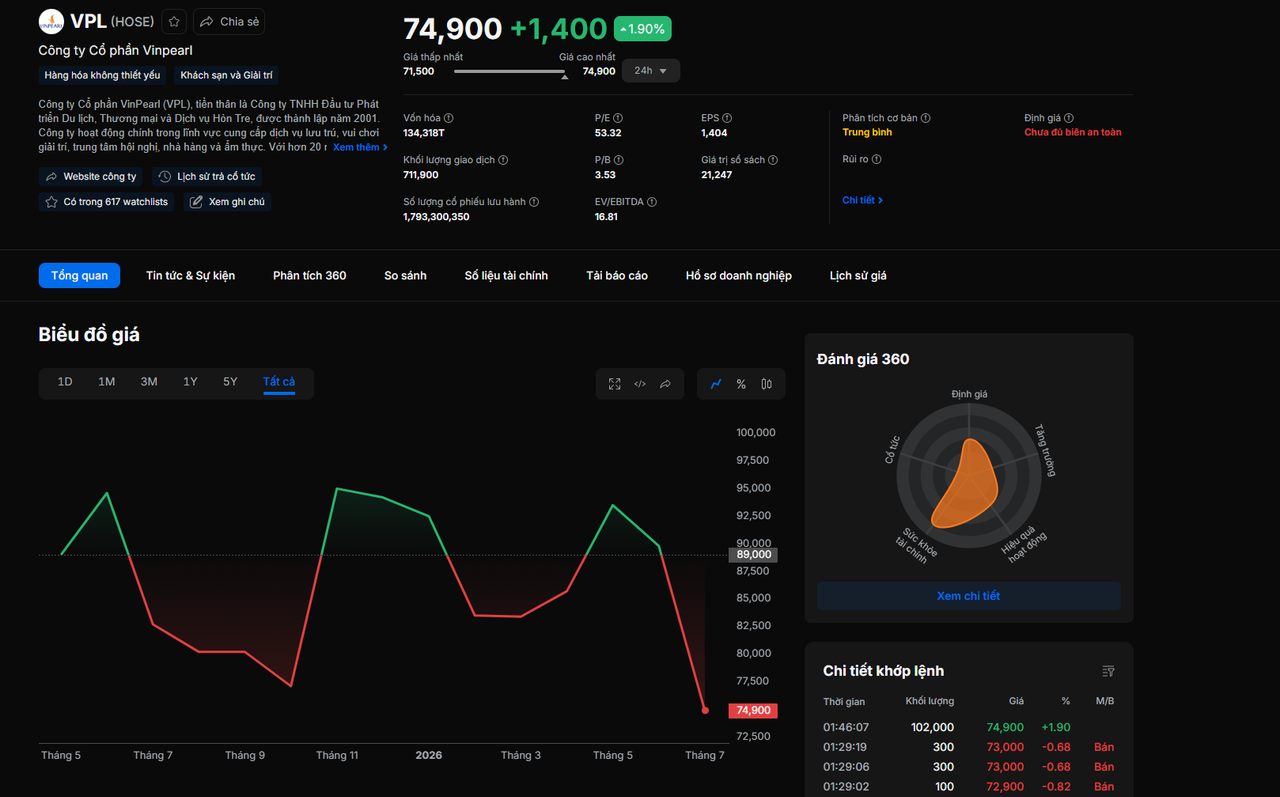Viewport: 1280px width, 797px height.
Task: Go to the Số liệu tài chính tab
Action: click(506, 275)
